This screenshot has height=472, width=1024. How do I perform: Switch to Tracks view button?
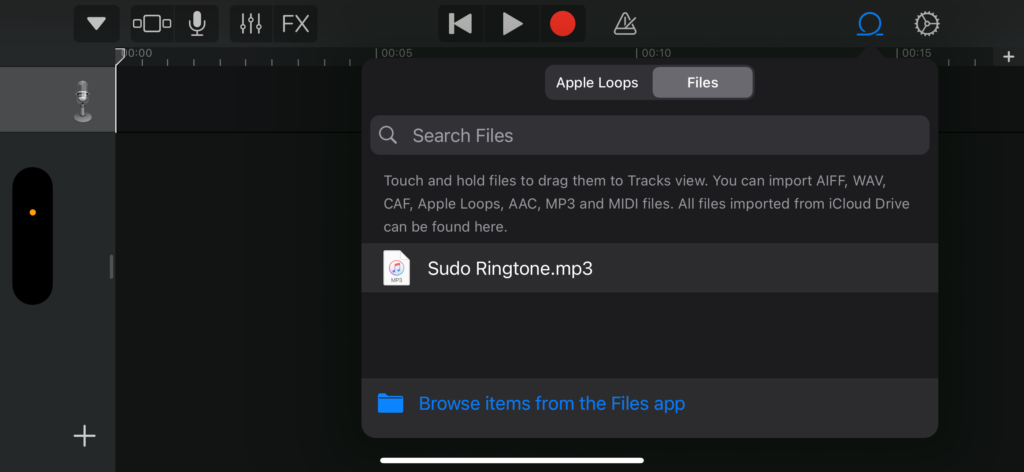click(152, 24)
